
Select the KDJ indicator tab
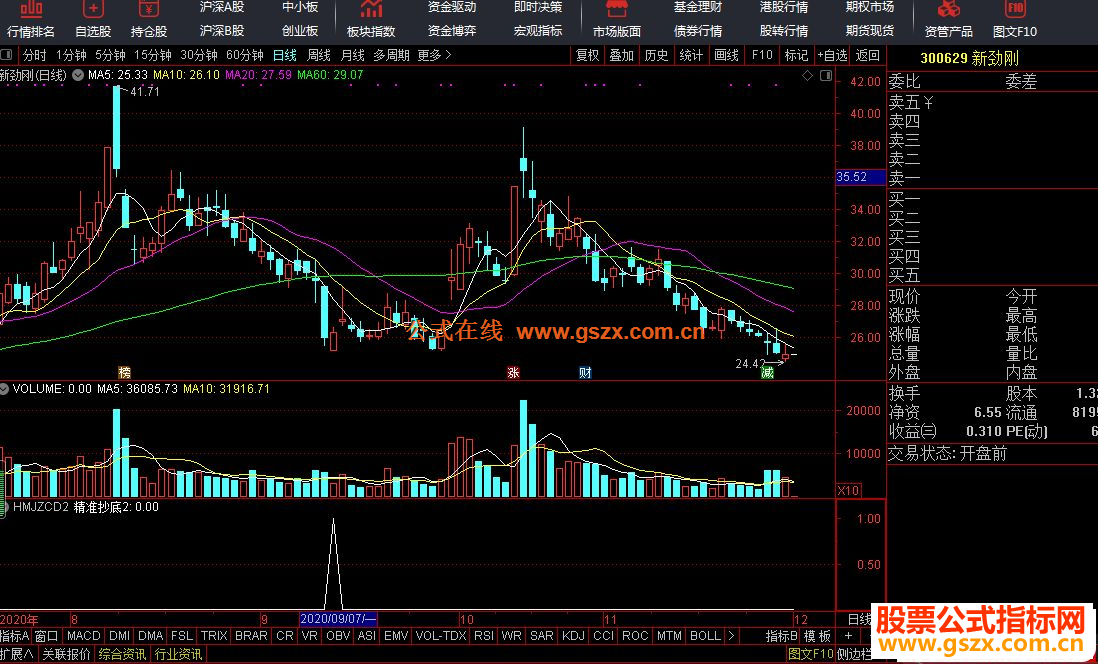click(574, 636)
